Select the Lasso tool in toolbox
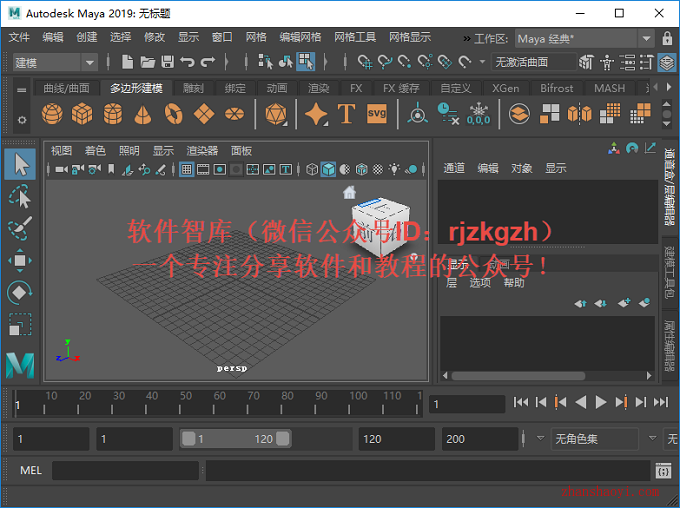This screenshot has height=508, width=680. (20, 197)
